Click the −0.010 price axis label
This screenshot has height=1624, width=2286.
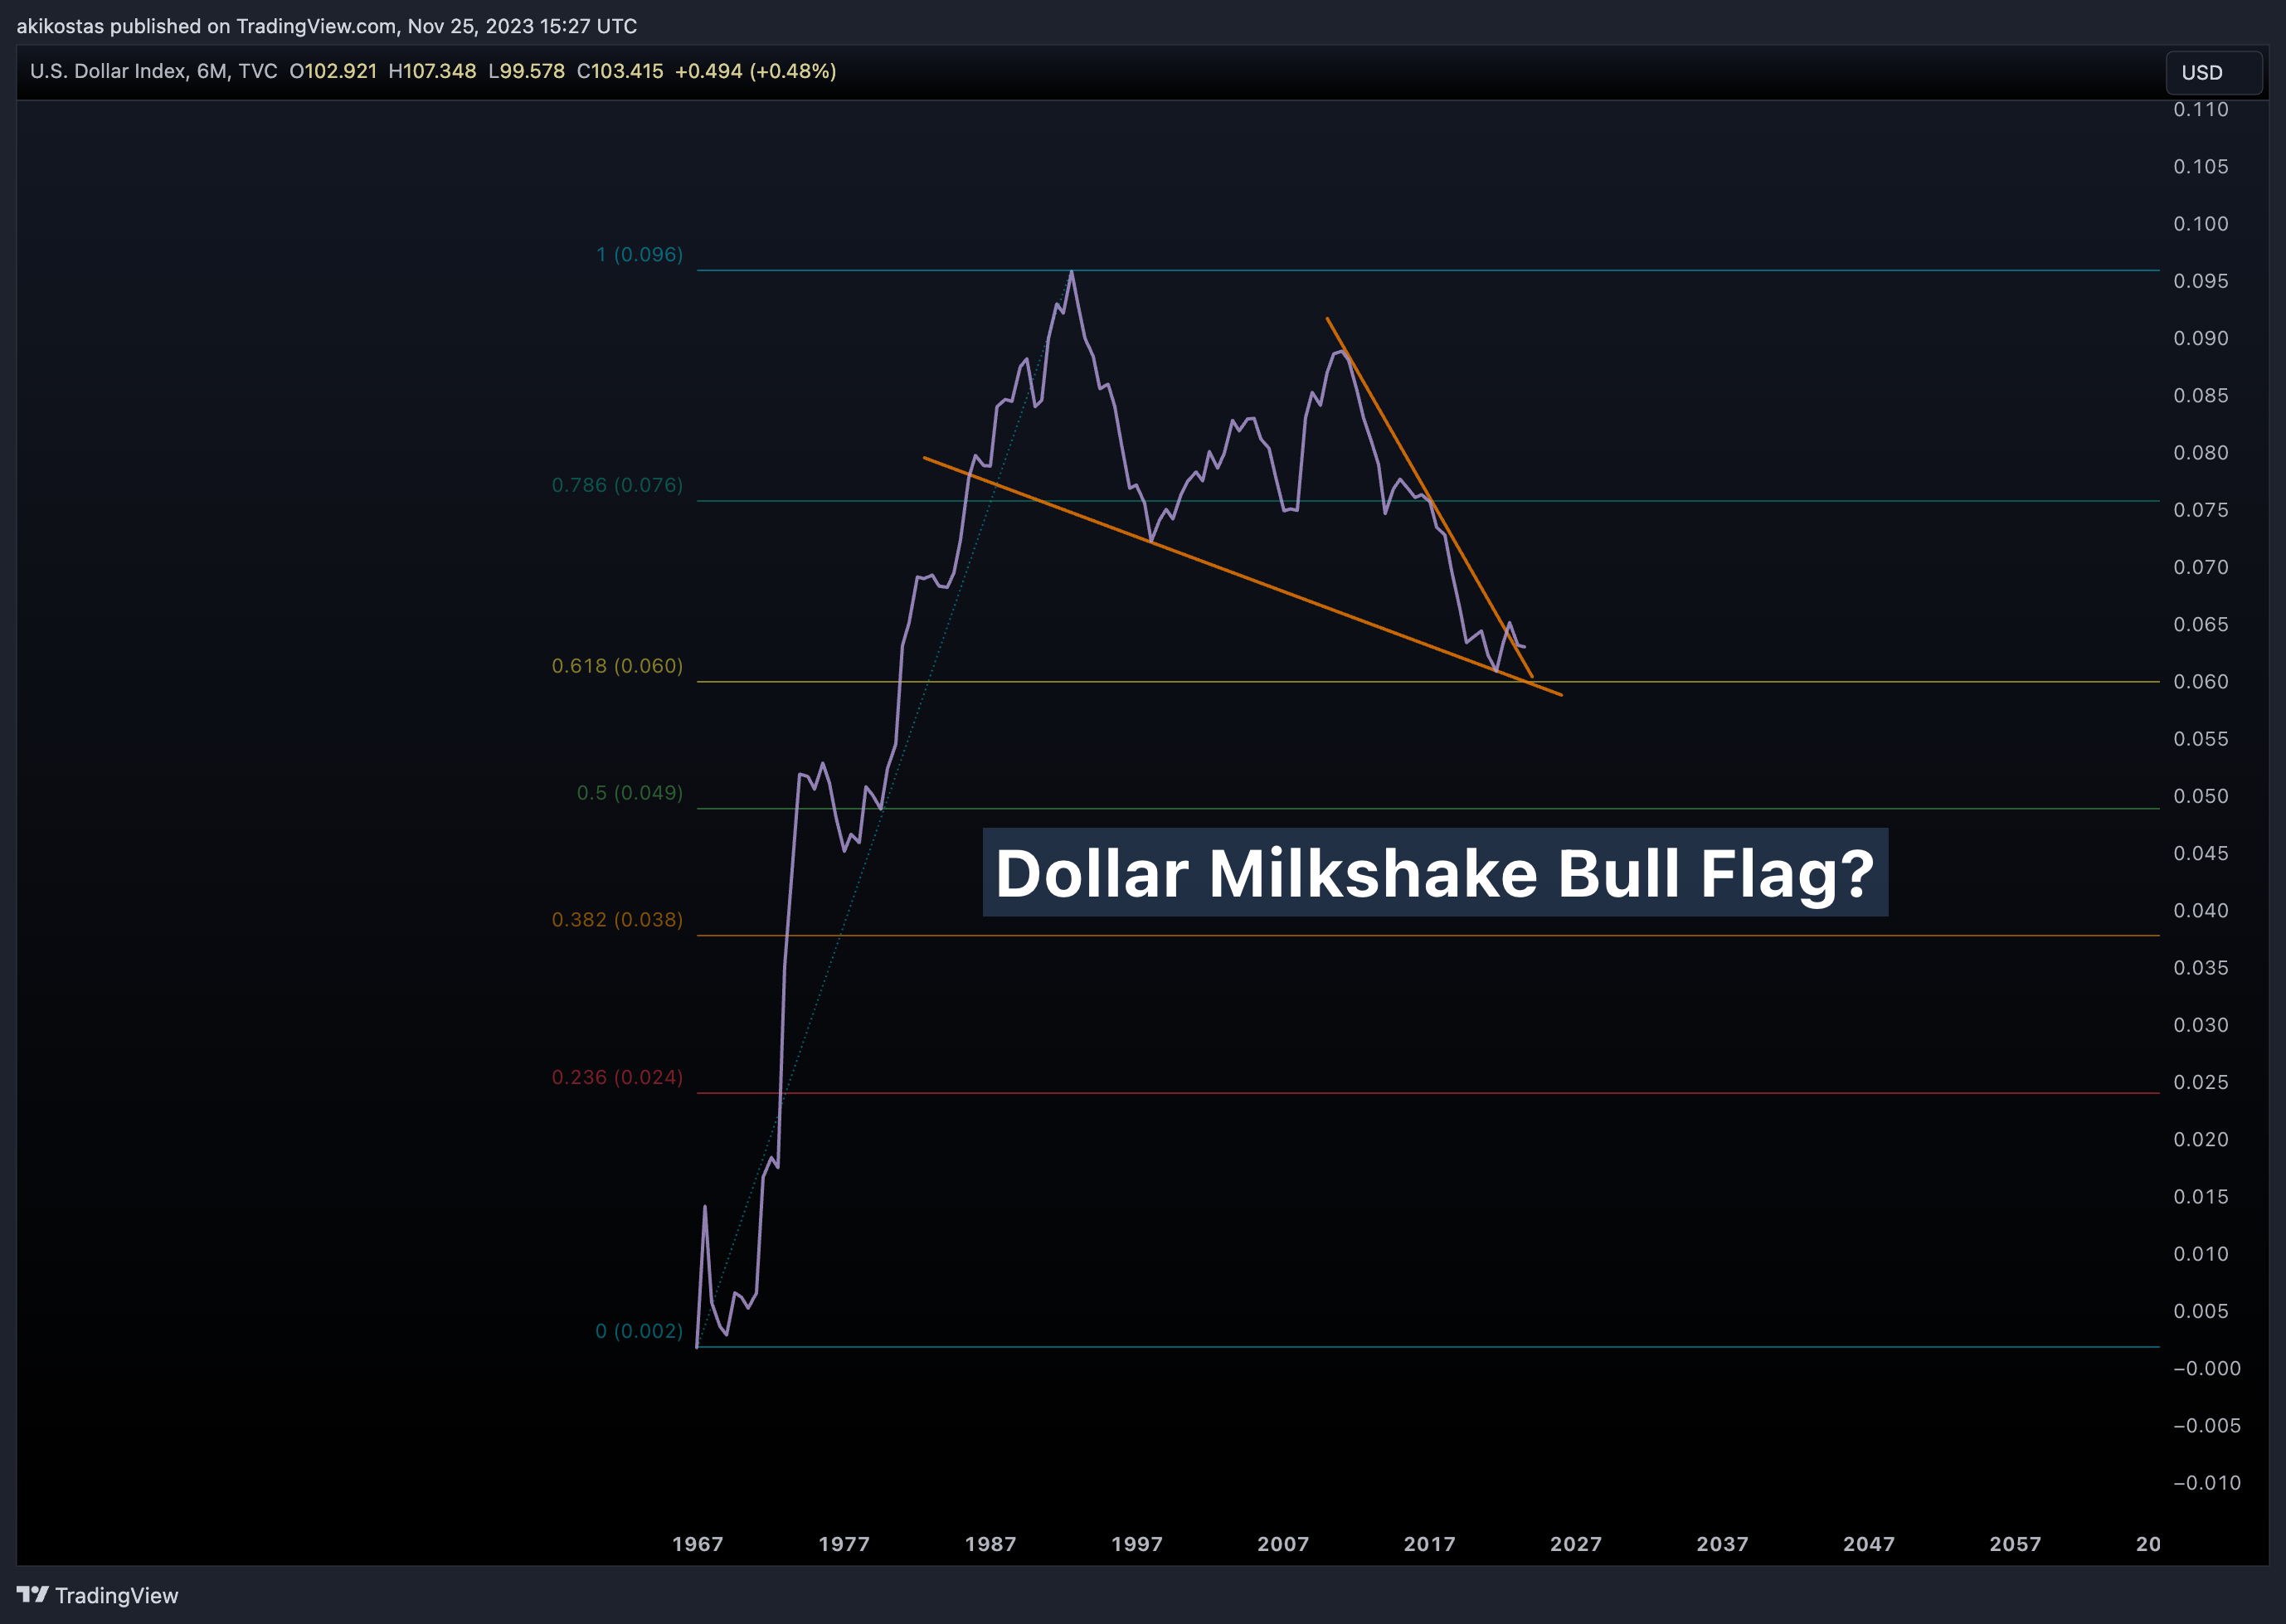click(x=2207, y=1483)
